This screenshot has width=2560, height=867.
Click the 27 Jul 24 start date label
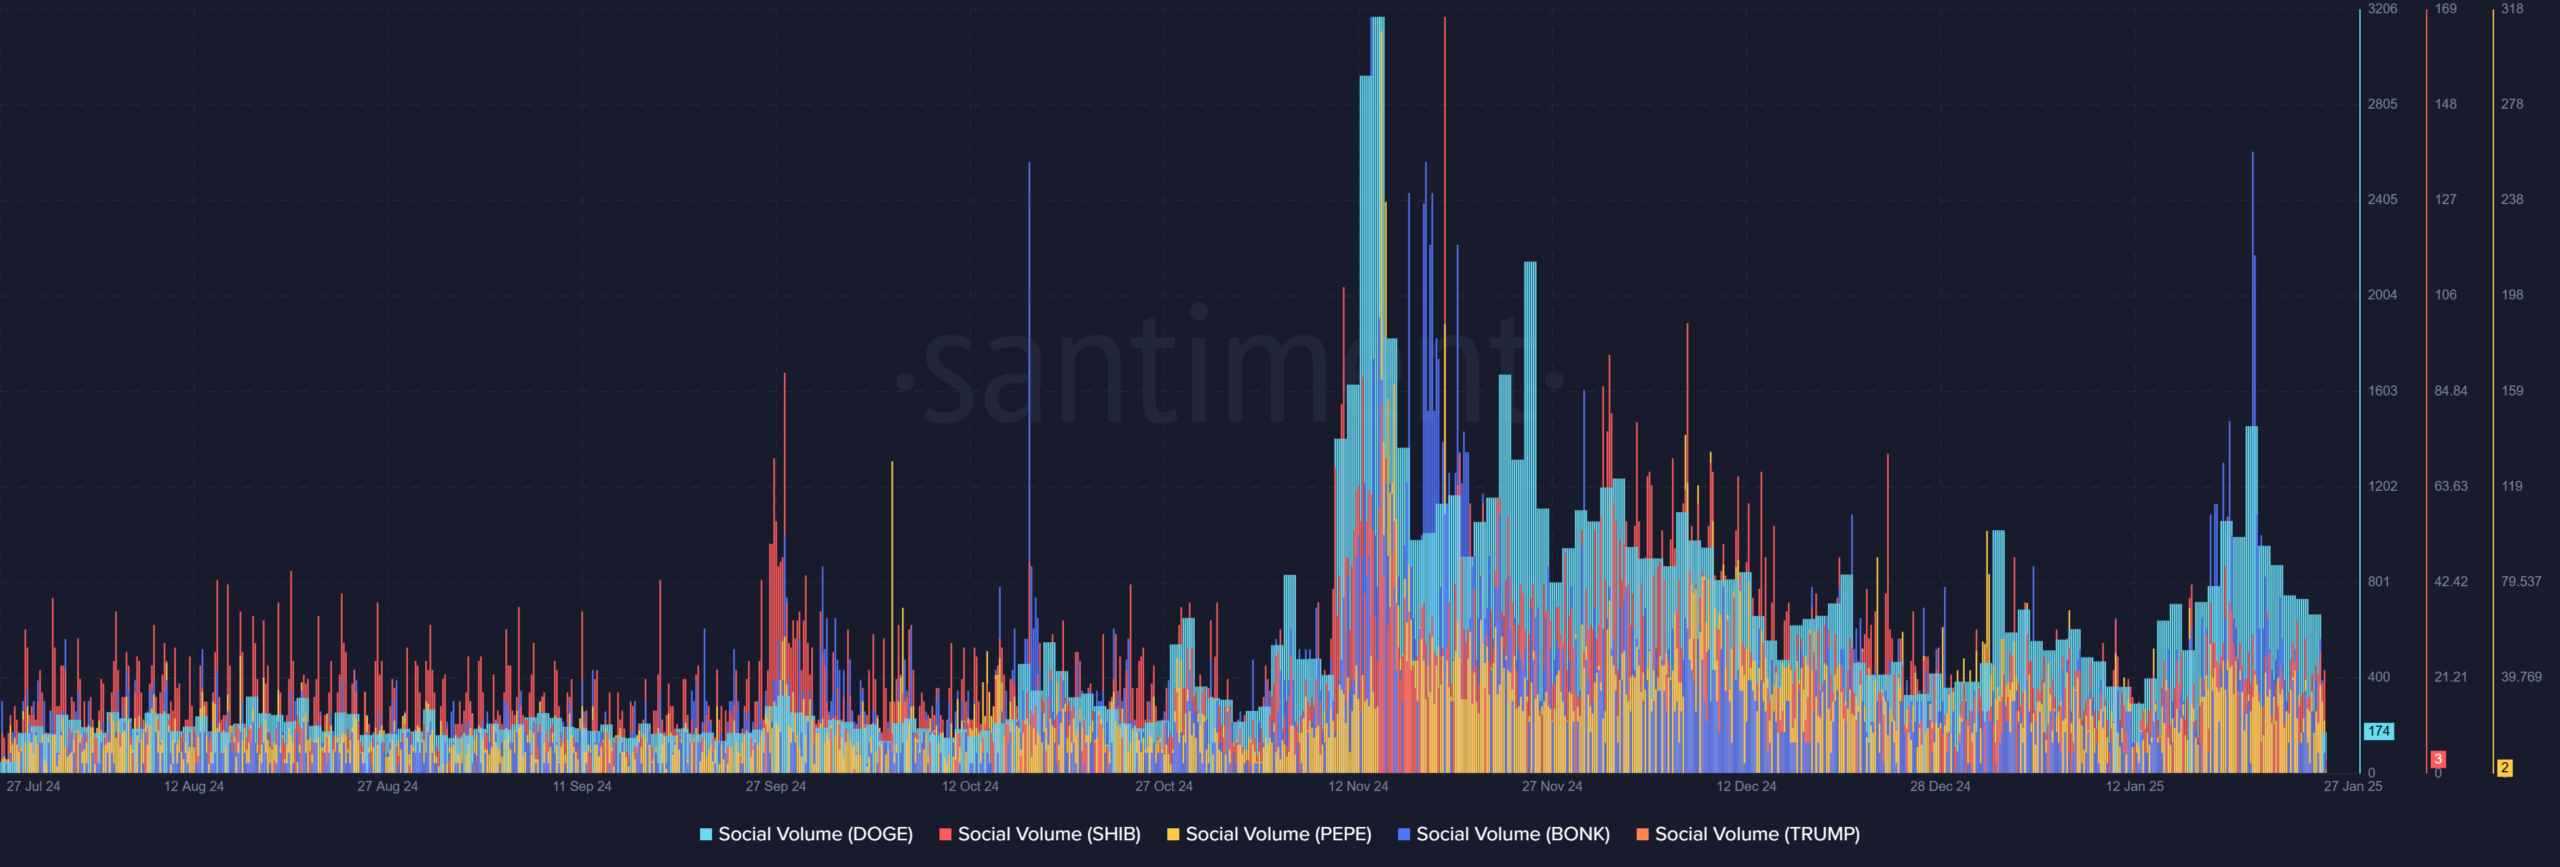coord(33,786)
